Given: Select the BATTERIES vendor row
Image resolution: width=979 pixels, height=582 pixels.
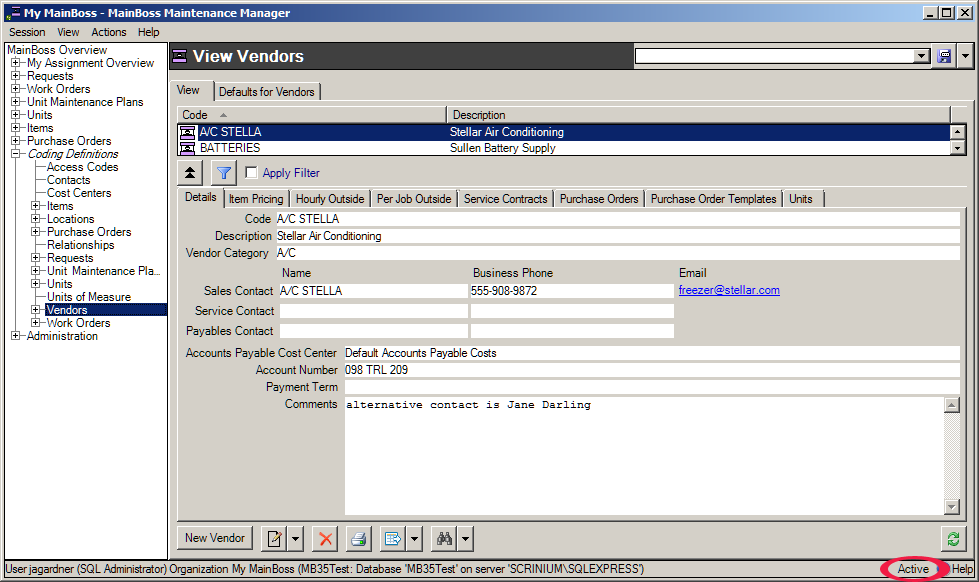Looking at the screenshot, I should (564, 148).
